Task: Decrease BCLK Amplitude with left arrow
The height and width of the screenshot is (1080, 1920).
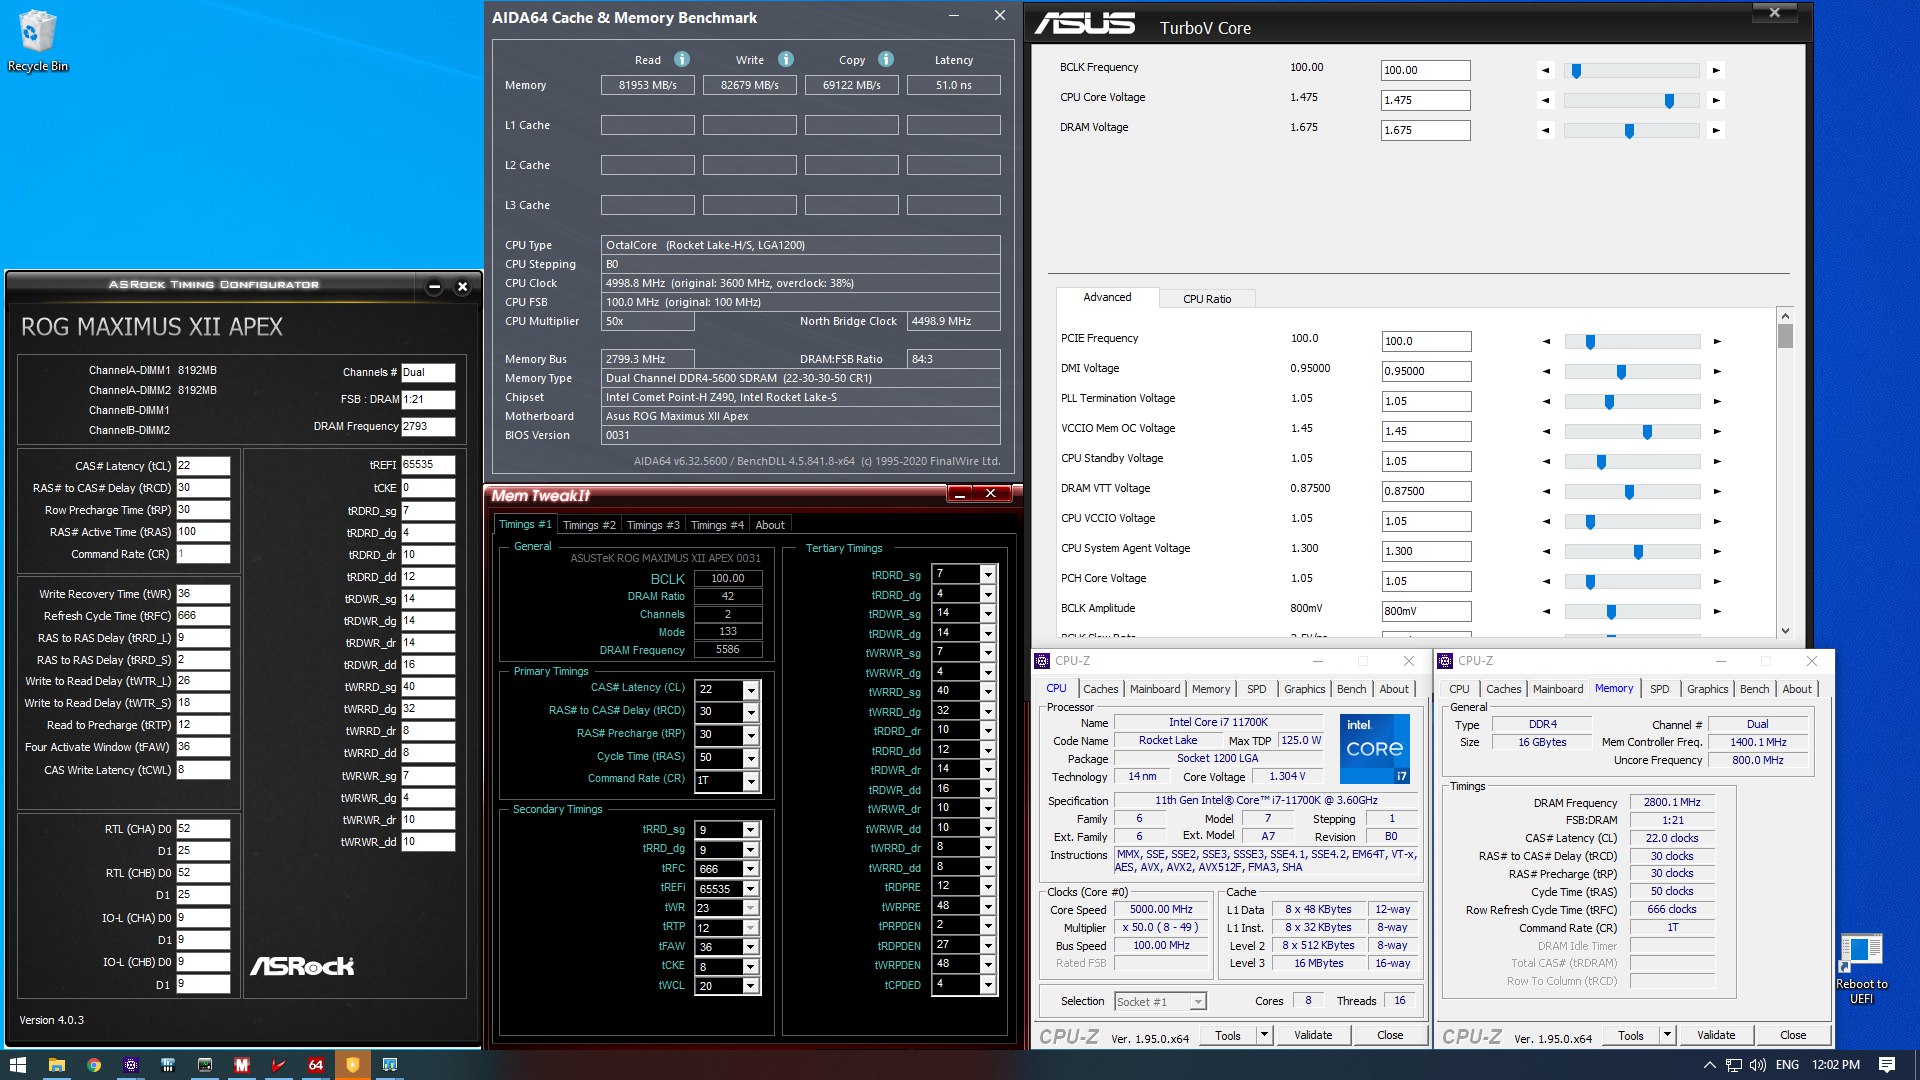Action: click(1546, 611)
